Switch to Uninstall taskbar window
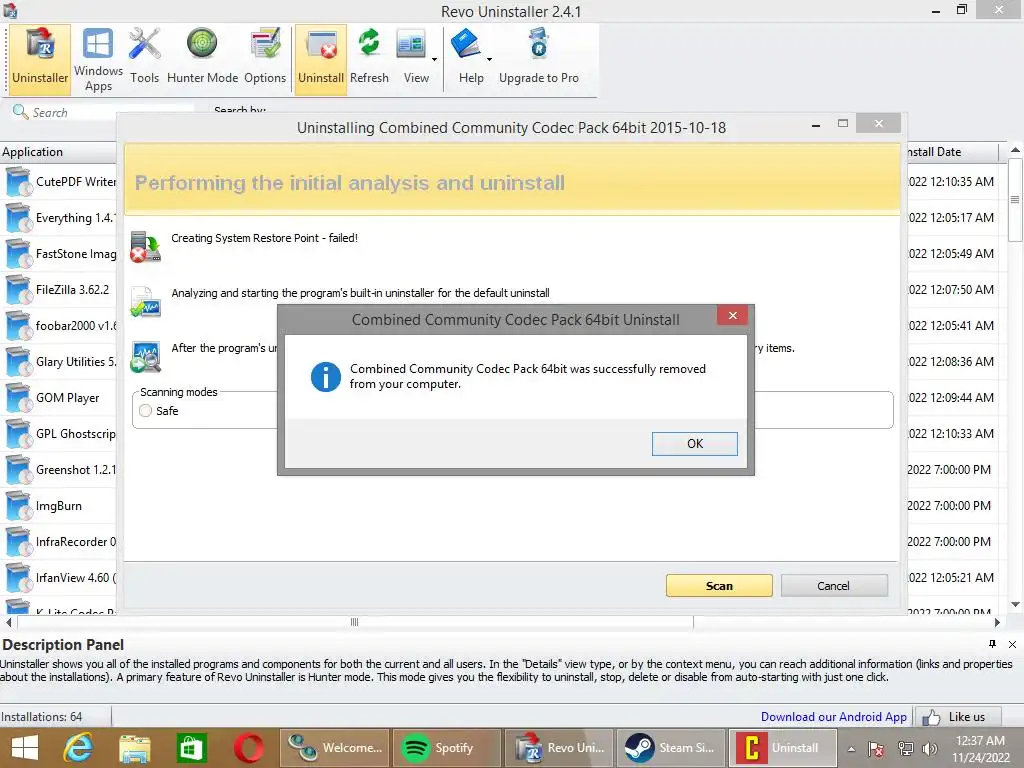 click(783, 748)
